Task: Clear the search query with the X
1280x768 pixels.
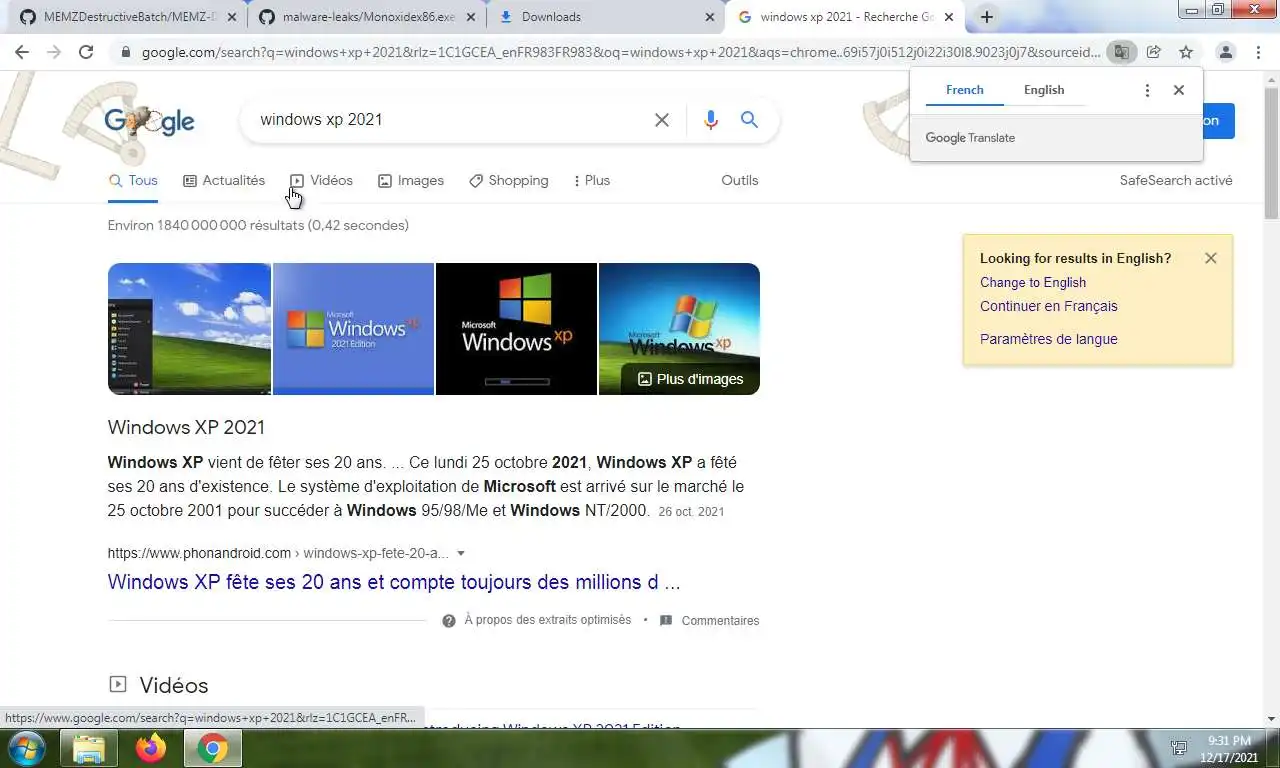Action: pyautogui.click(x=662, y=120)
